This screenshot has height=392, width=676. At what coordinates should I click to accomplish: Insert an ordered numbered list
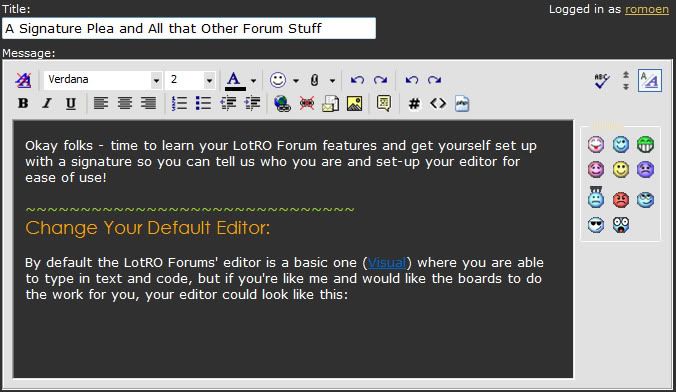coord(179,103)
